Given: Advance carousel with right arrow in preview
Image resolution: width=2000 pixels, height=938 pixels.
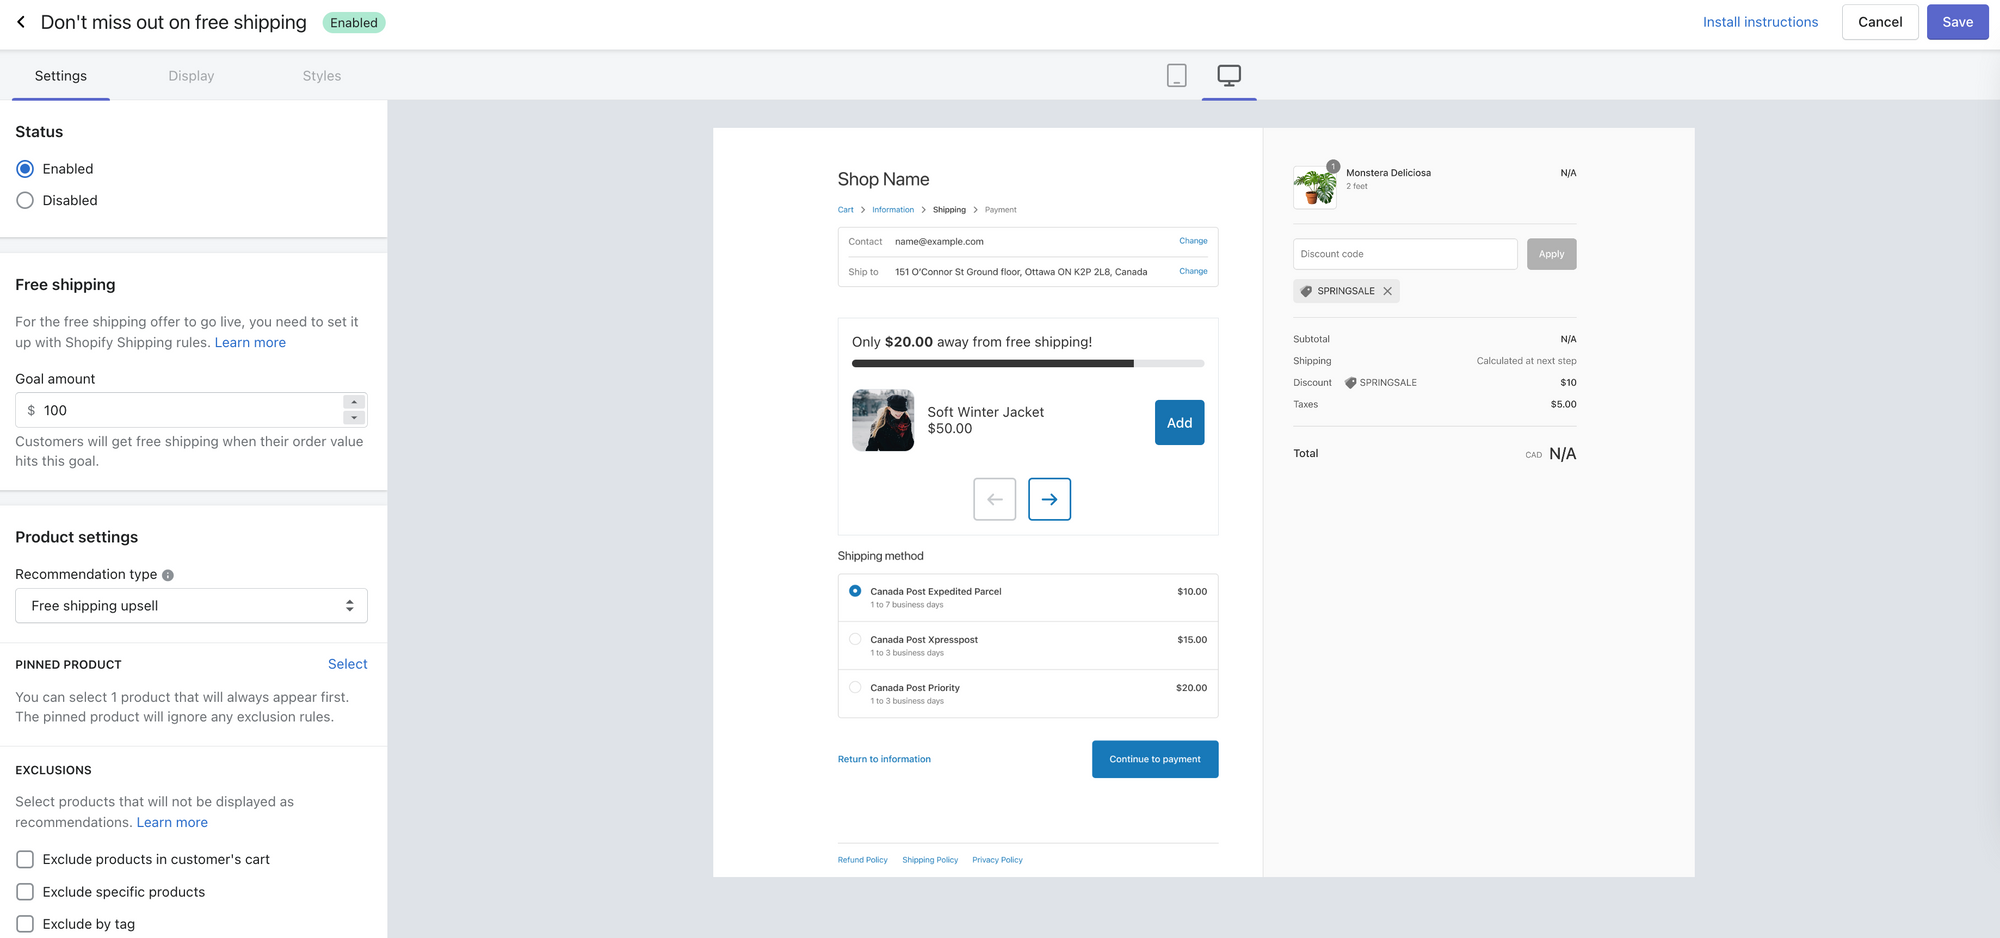Looking at the screenshot, I should pyautogui.click(x=1049, y=499).
